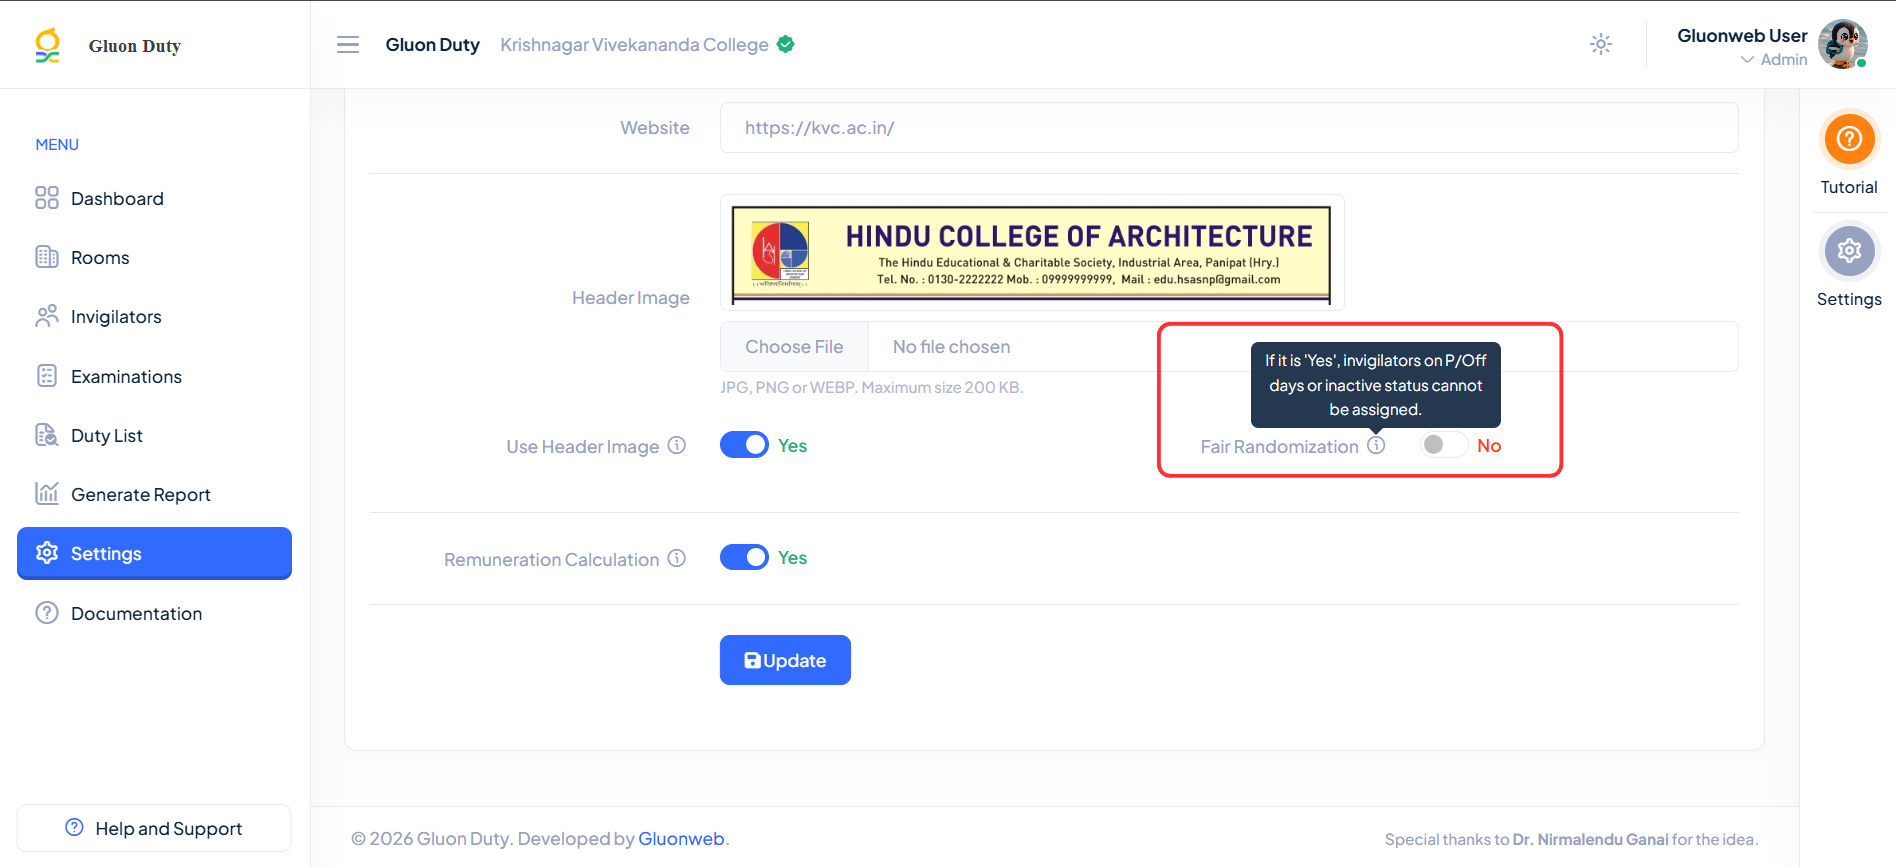The image size is (1896, 867).
Task: Click the Gluon Duty logo icon
Action: click(47, 46)
